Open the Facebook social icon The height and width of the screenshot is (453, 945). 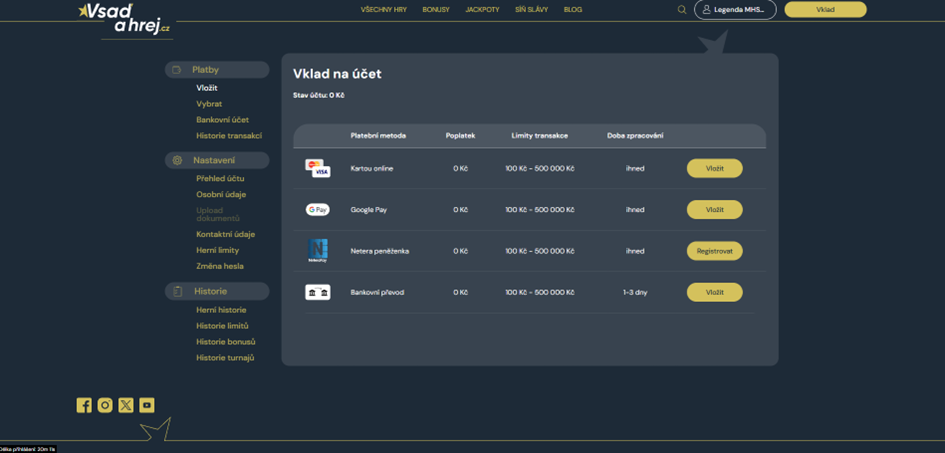(84, 405)
